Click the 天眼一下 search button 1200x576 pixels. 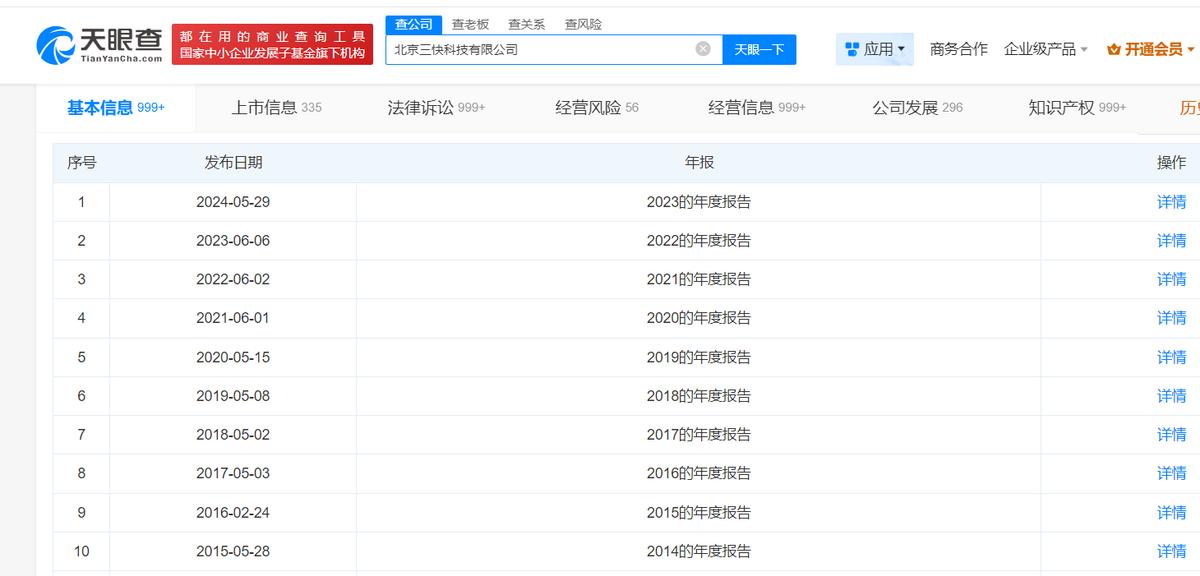[x=759, y=49]
